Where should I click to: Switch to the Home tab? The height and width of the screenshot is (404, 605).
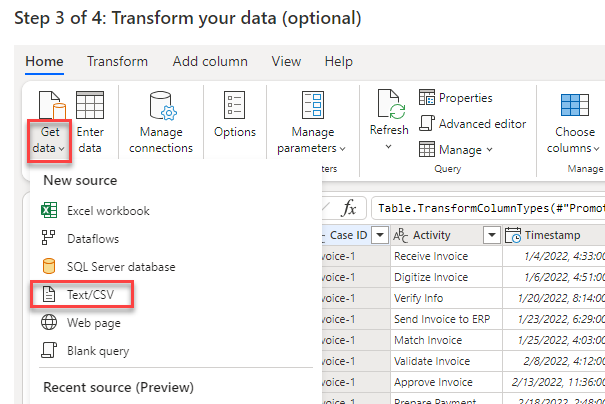[x=44, y=61]
